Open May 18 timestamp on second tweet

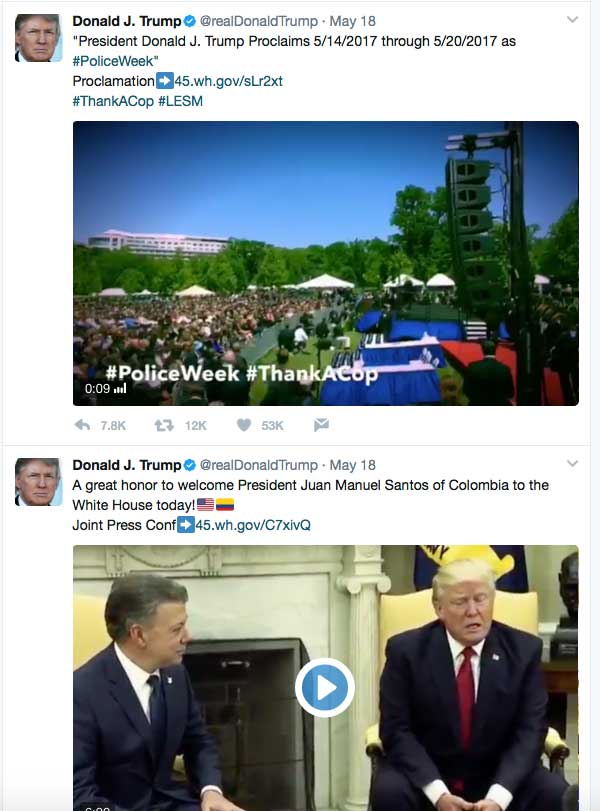[x=353, y=465]
